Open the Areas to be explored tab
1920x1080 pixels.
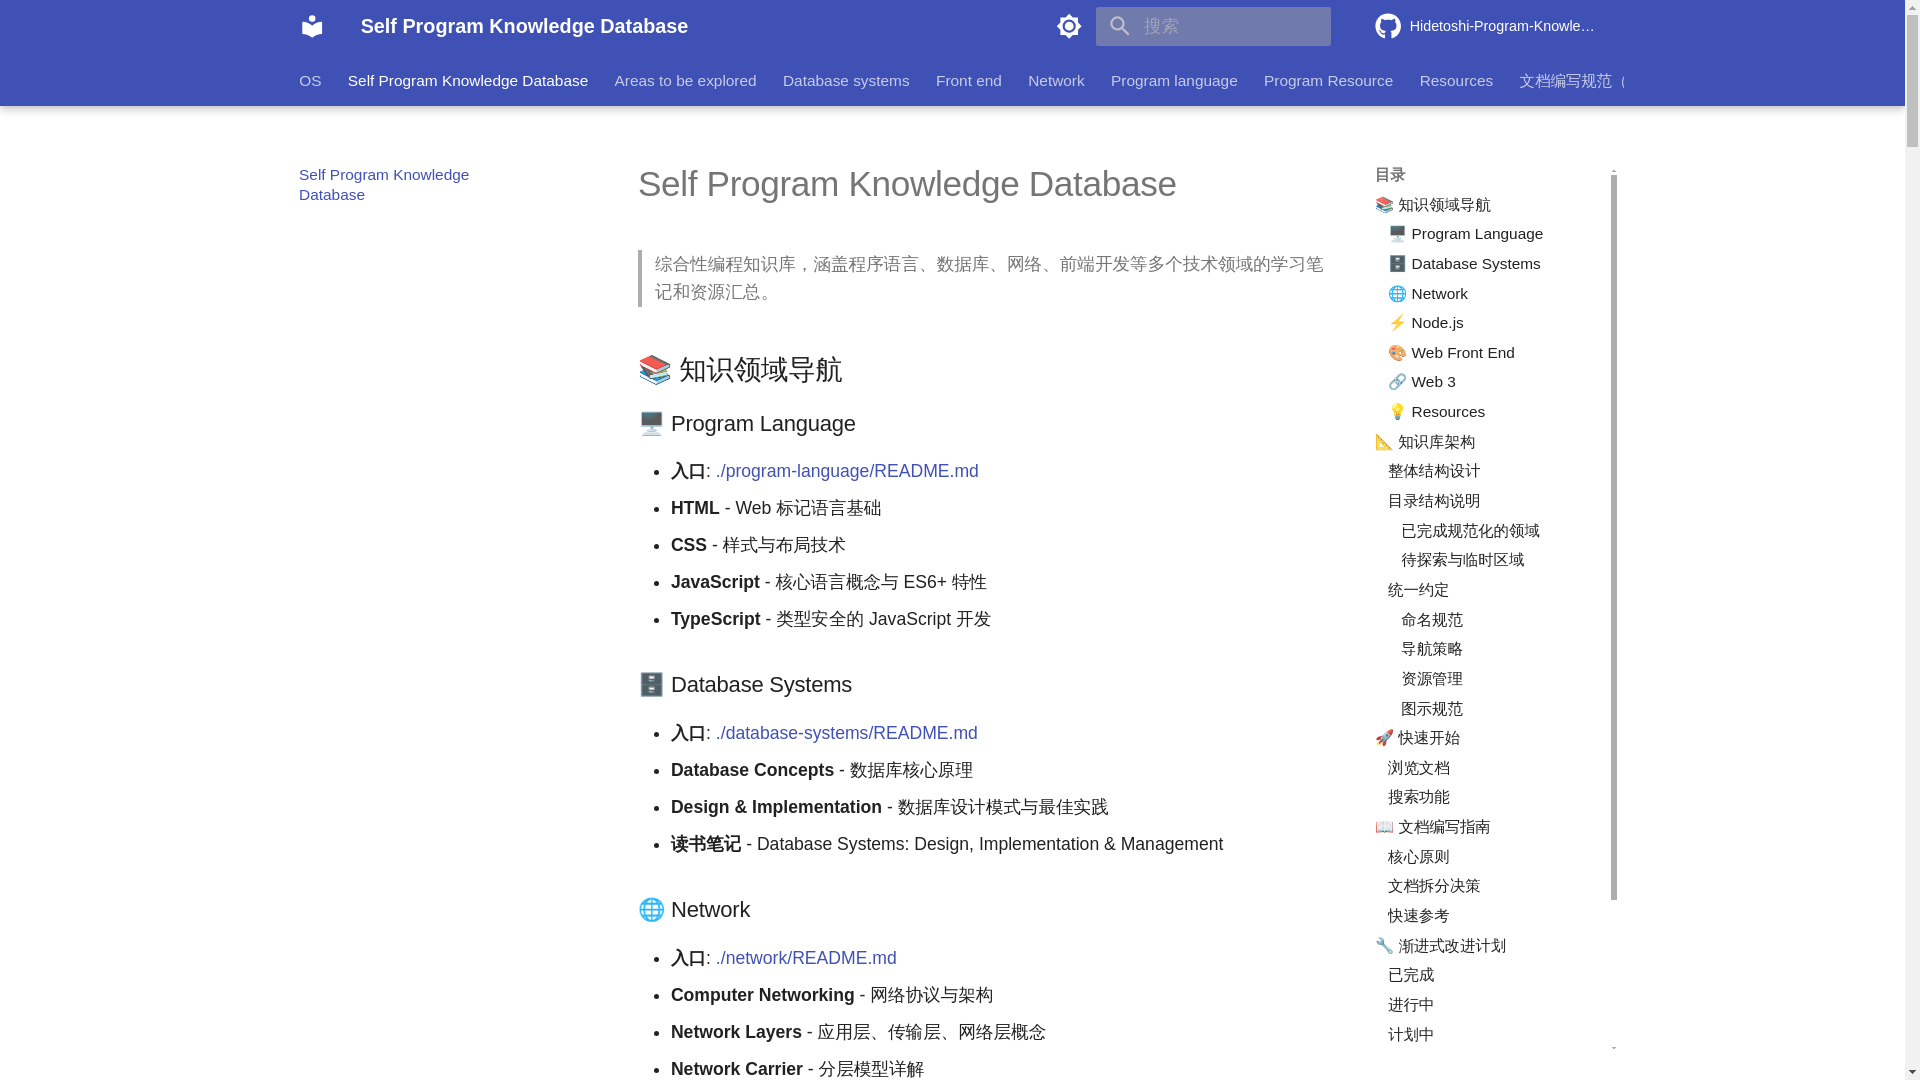(685, 80)
